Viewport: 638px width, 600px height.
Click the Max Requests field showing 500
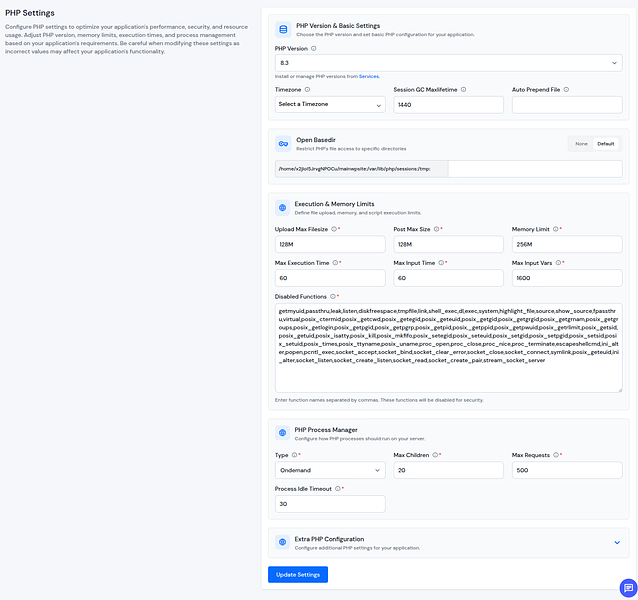click(567, 470)
